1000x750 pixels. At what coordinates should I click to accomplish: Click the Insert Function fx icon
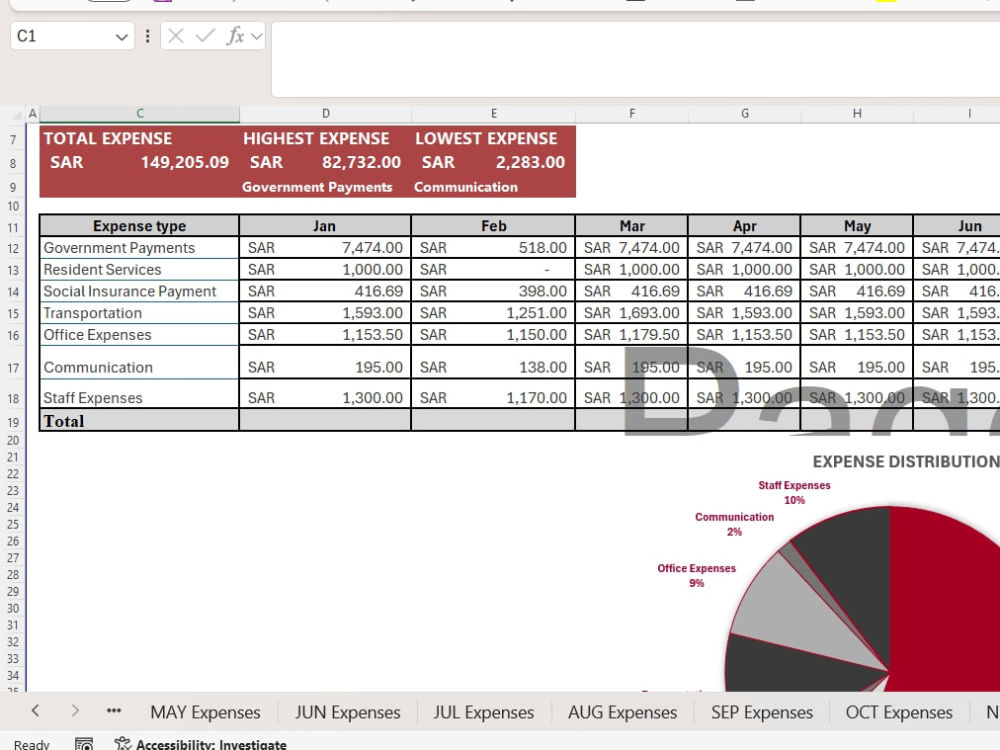point(235,36)
